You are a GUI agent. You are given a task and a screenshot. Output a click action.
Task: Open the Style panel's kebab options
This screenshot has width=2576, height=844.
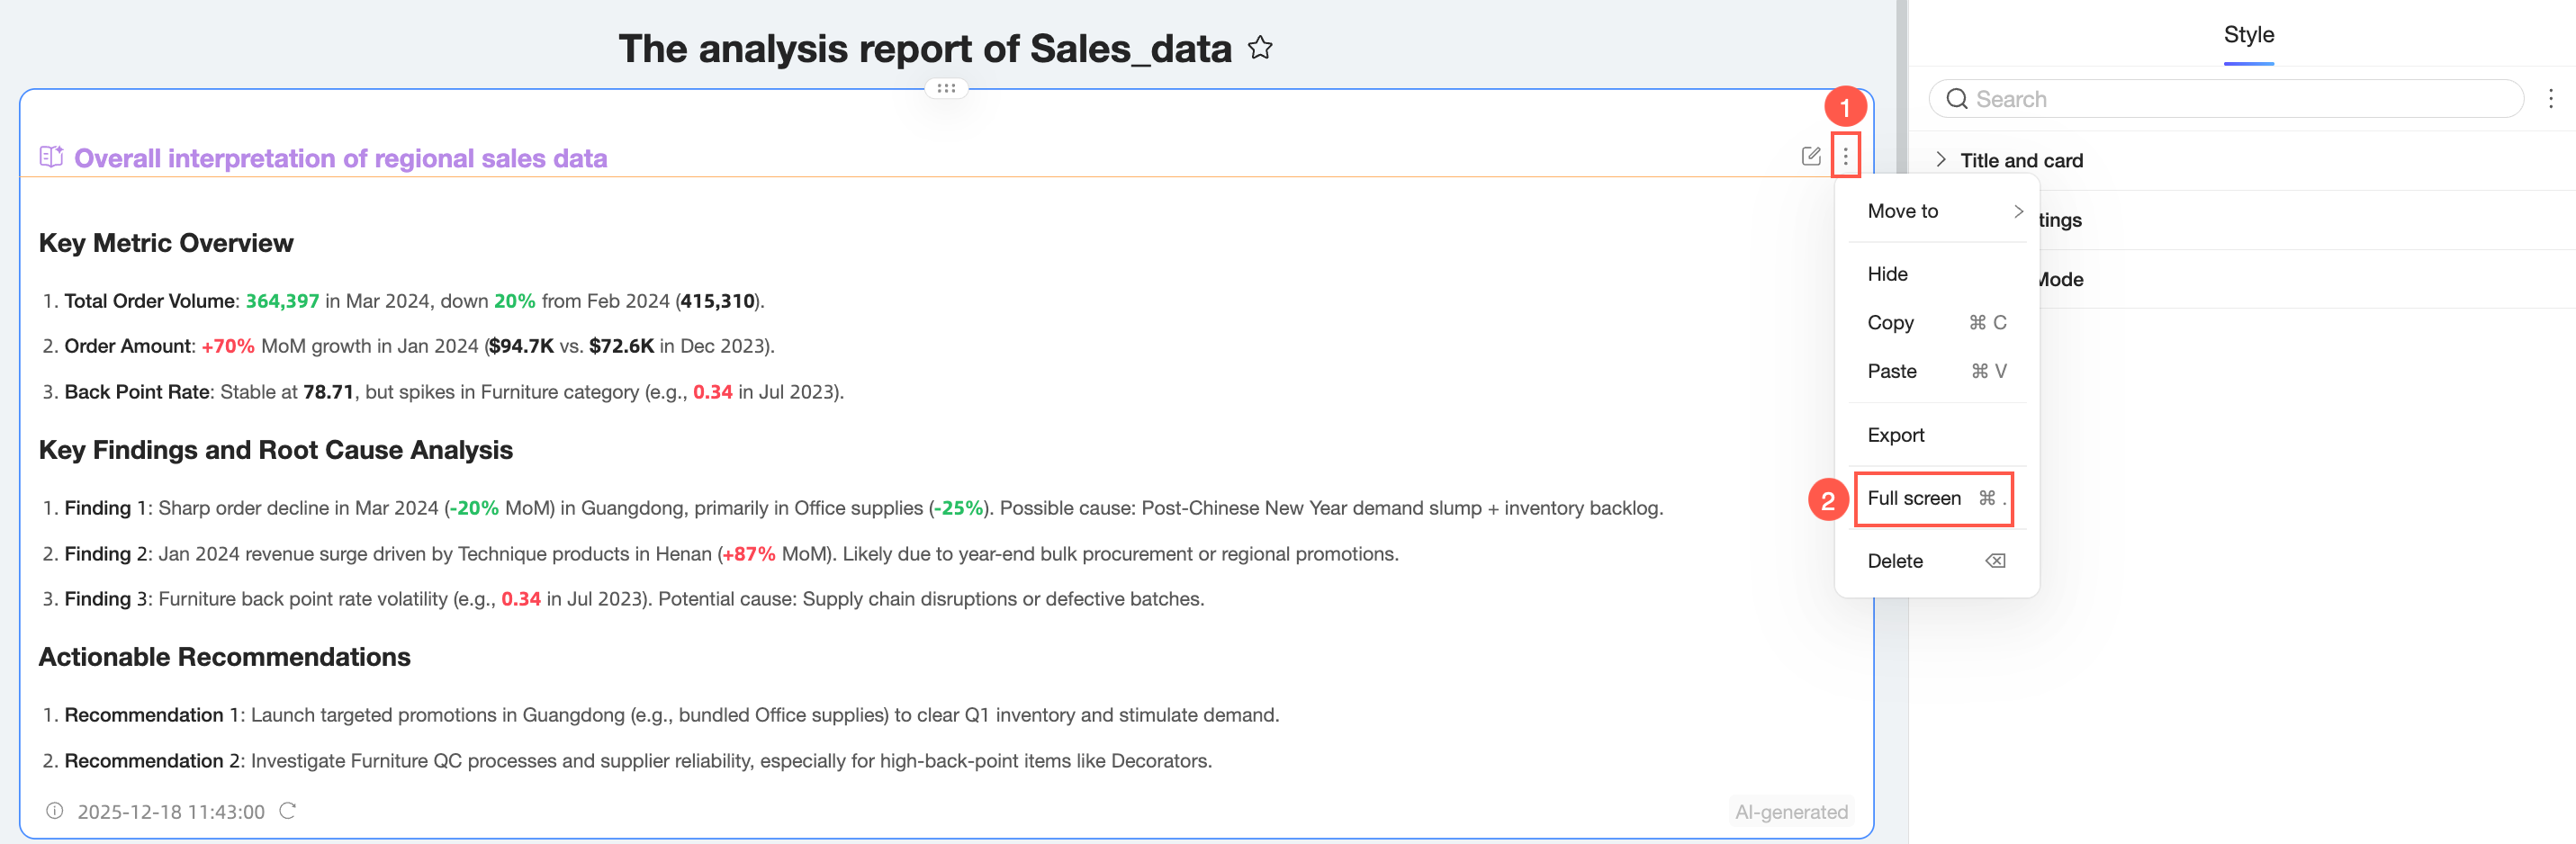click(2550, 99)
